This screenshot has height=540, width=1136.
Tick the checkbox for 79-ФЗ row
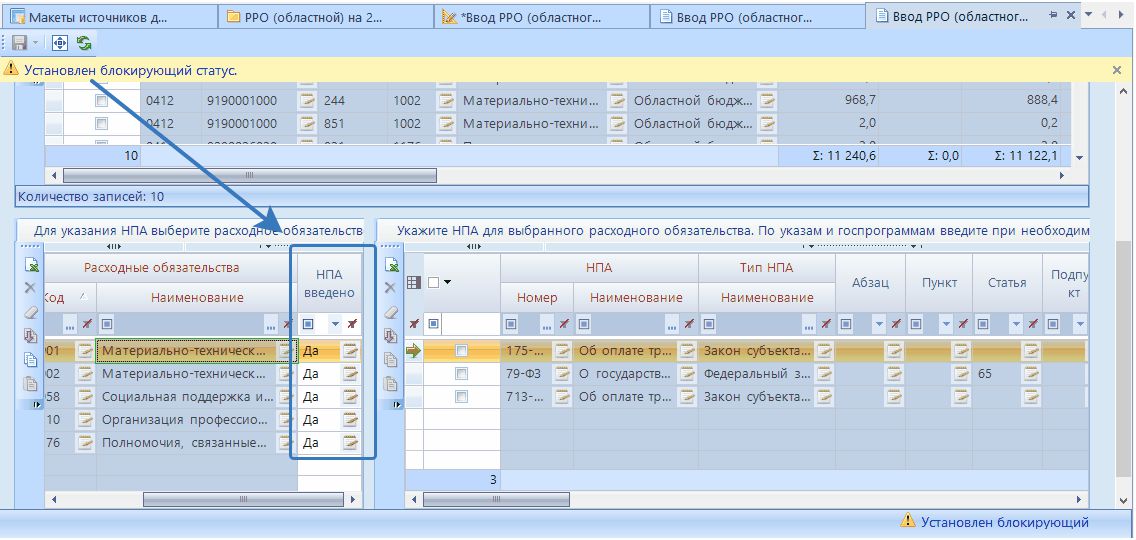[x=461, y=374]
